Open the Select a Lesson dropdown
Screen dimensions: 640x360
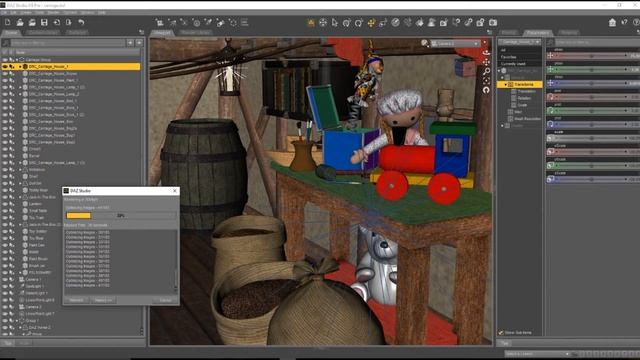click(537, 354)
